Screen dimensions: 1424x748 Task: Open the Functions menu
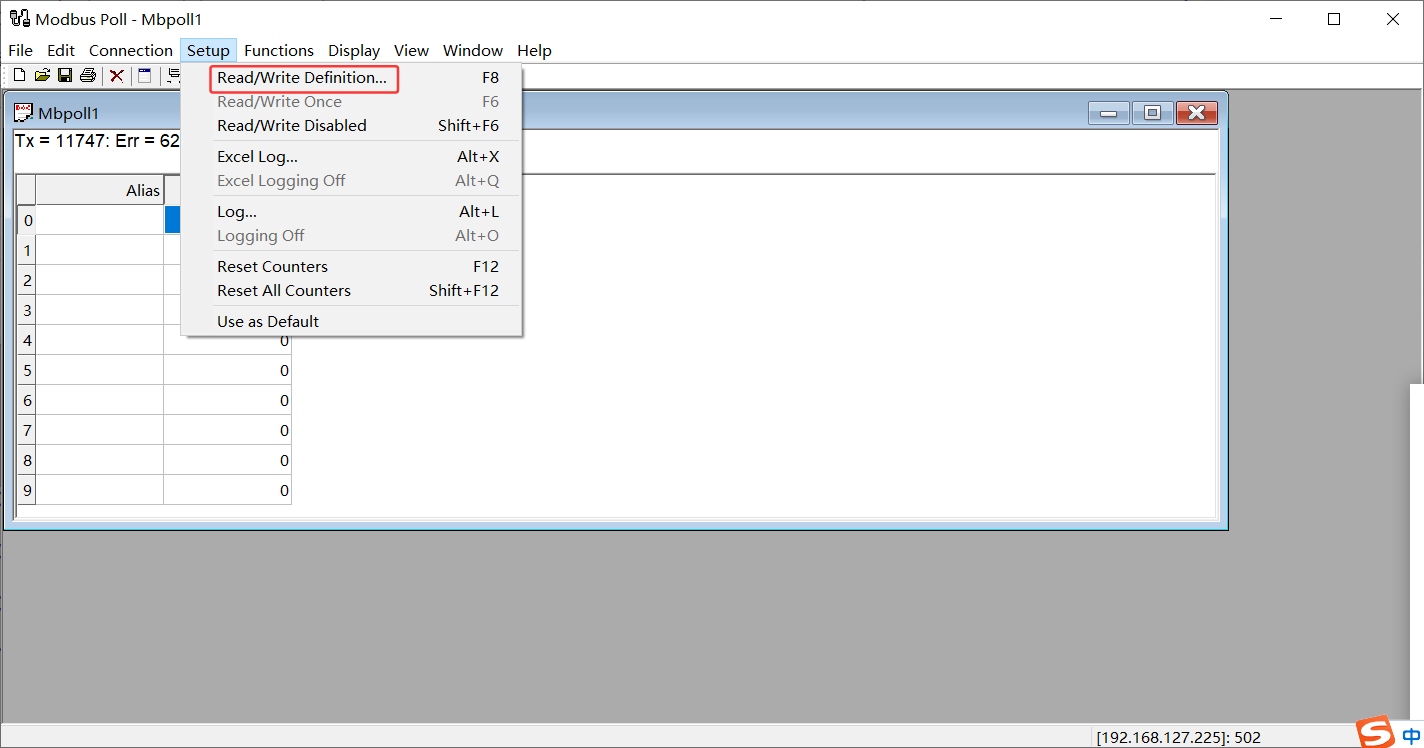(x=279, y=50)
